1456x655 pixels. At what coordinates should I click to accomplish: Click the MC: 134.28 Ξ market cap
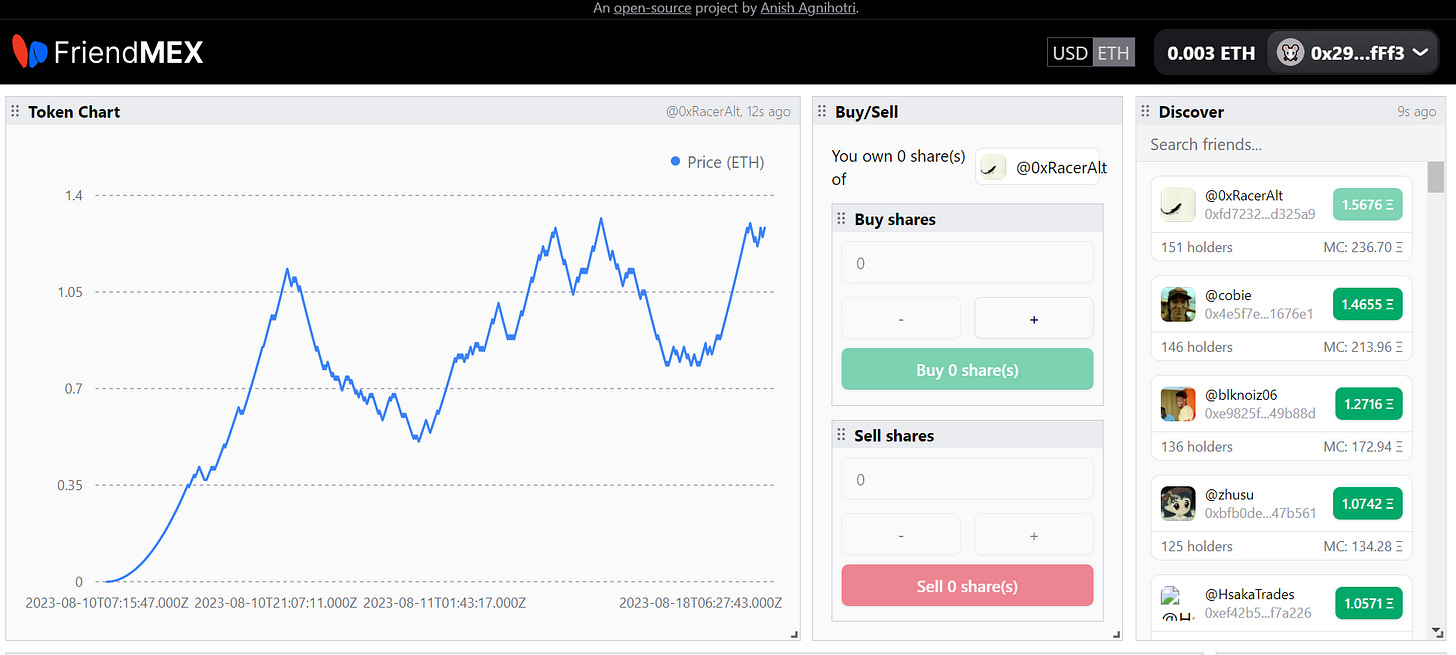point(1363,546)
